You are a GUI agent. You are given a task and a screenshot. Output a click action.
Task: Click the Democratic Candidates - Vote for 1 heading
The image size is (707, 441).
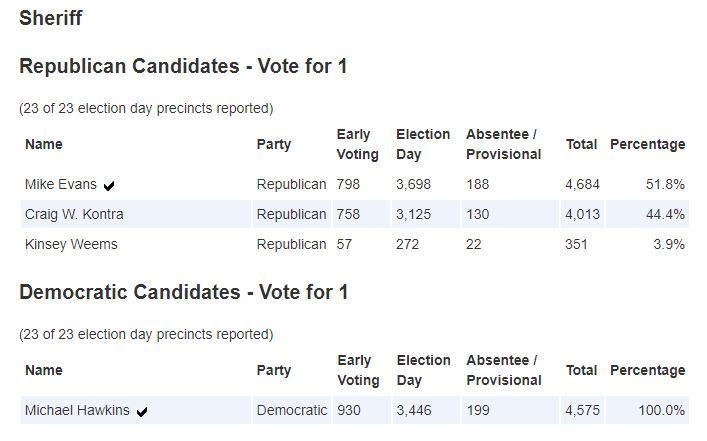click(x=184, y=292)
